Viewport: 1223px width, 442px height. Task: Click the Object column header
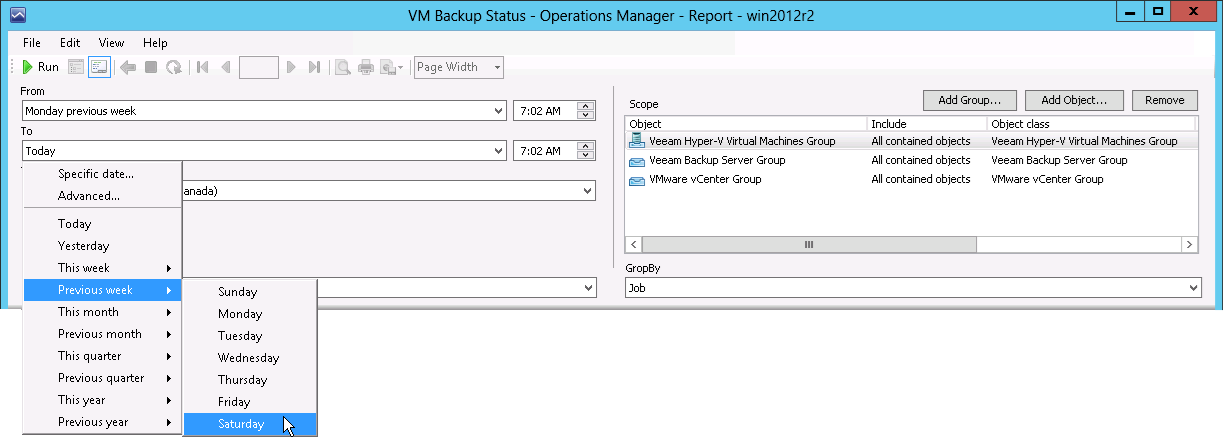point(746,124)
